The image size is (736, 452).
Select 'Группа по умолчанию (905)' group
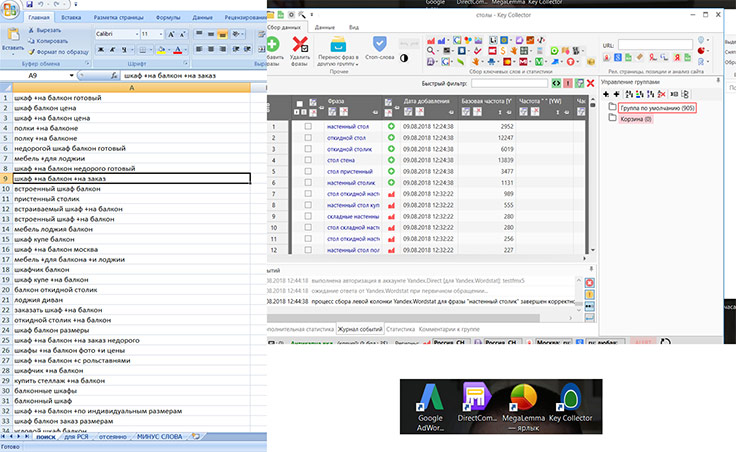point(655,107)
